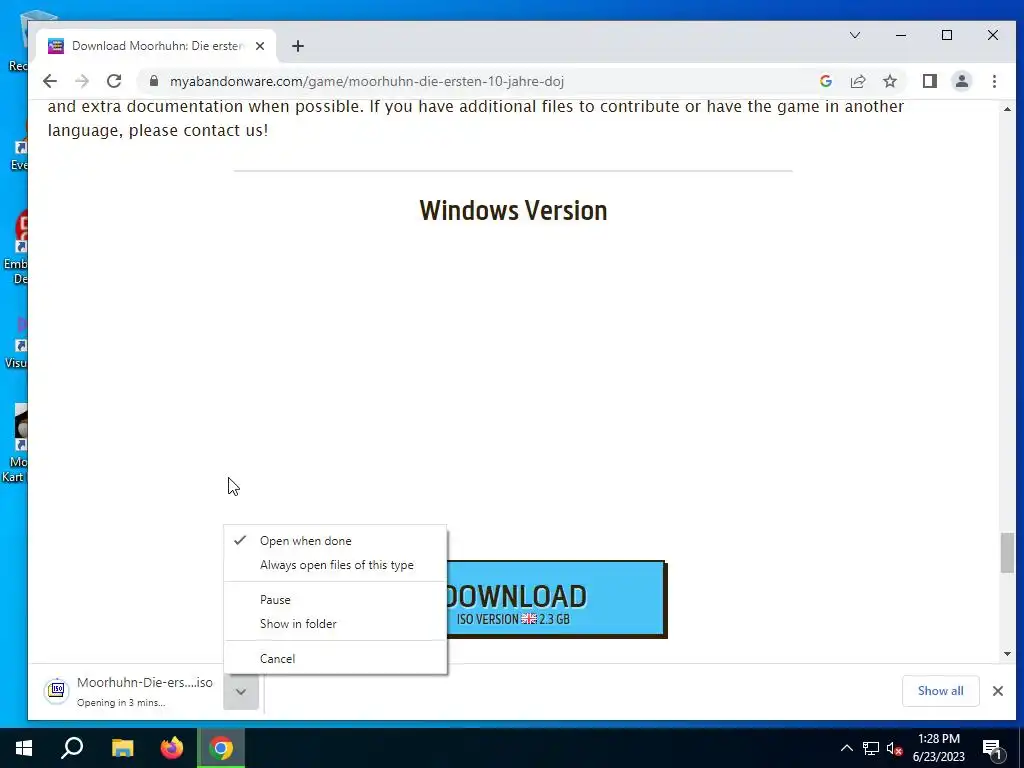Screen dimensions: 1024x768
Task: Minimize the Chrome window
Action: tap(901, 35)
